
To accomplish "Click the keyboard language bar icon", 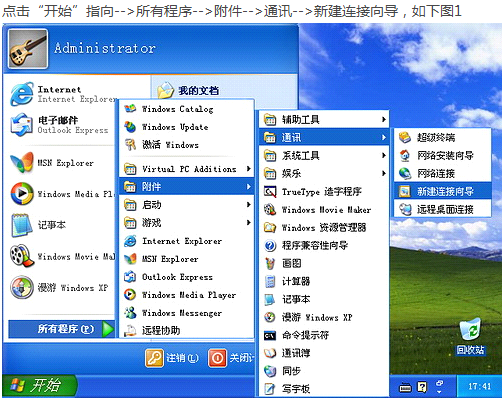I will (405, 388).
